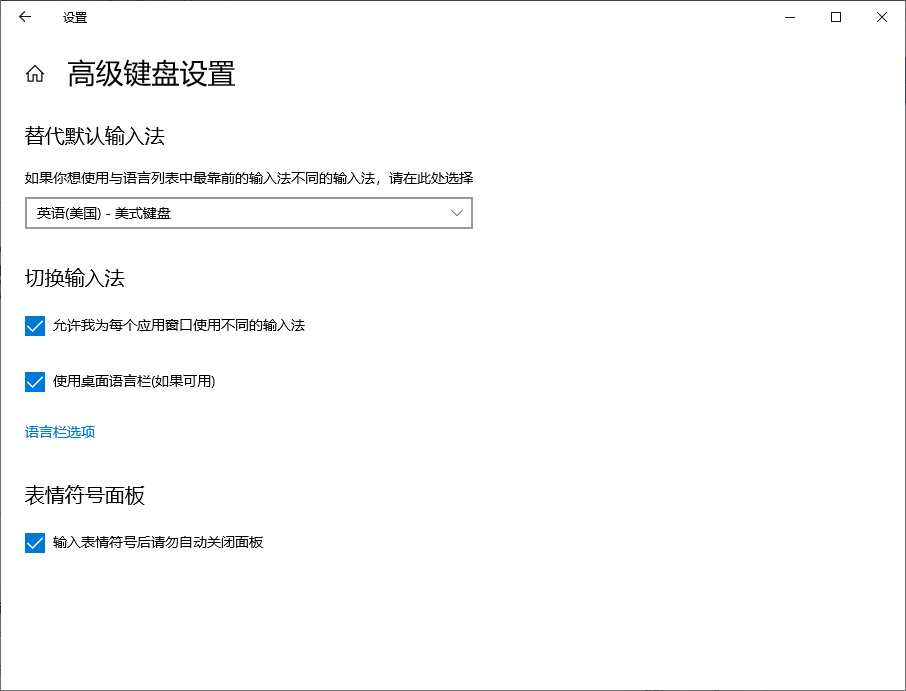The image size is (906, 691).
Task: Minimize the 设置 window
Action: (x=790, y=17)
